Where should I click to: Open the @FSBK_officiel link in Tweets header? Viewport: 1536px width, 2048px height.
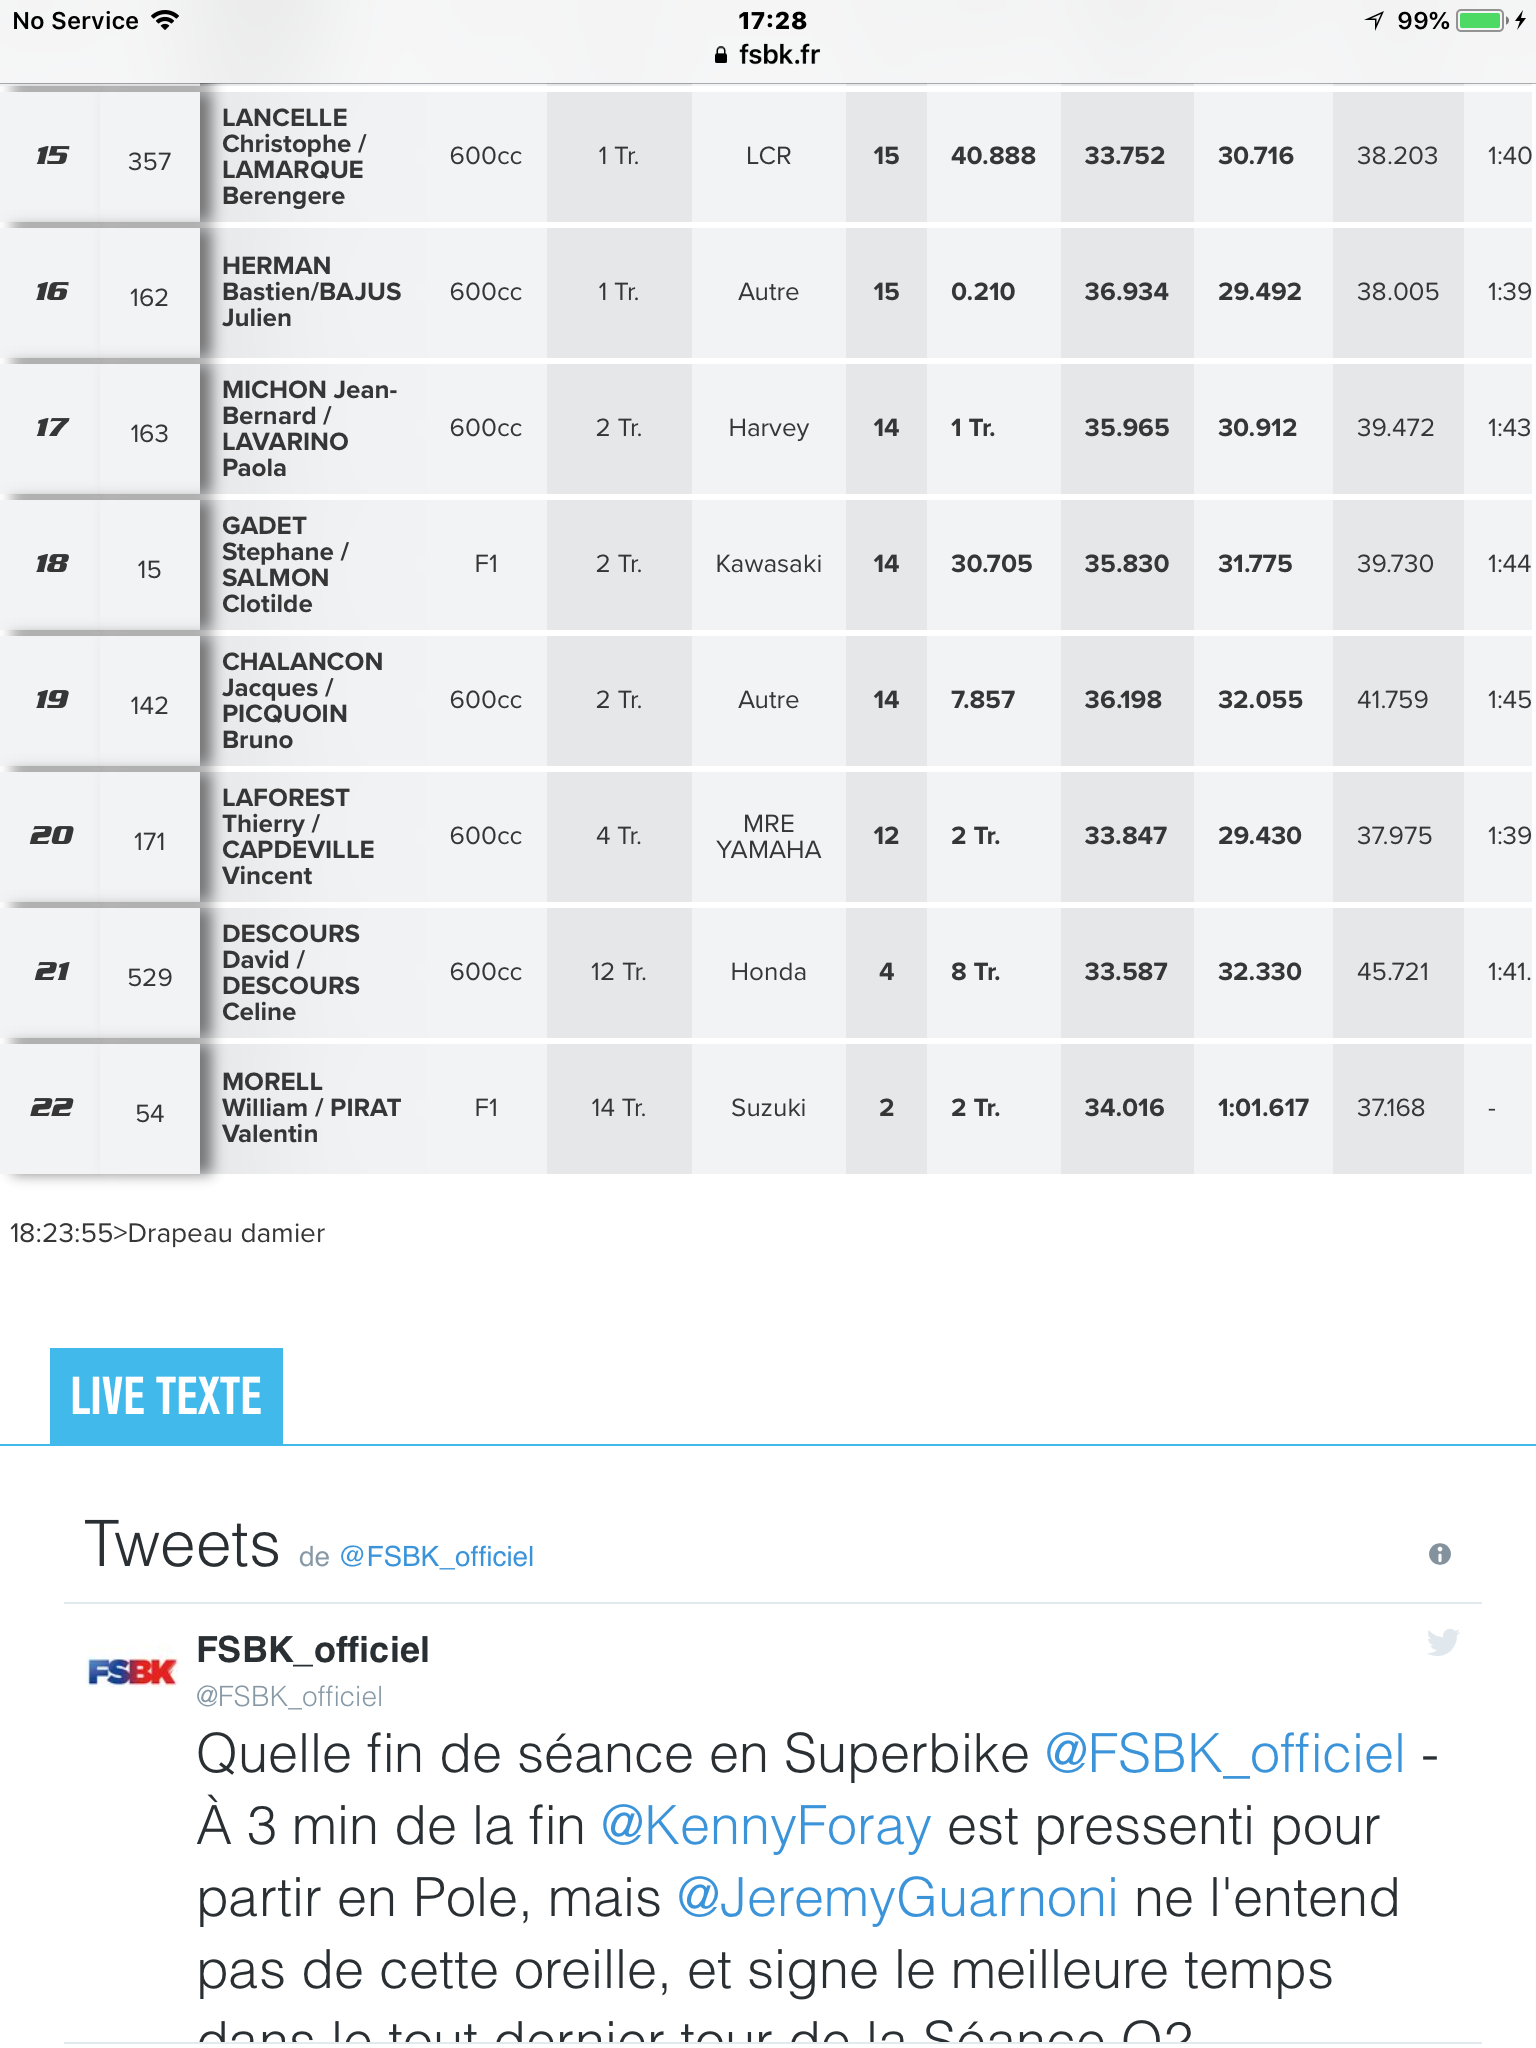point(437,1557)
